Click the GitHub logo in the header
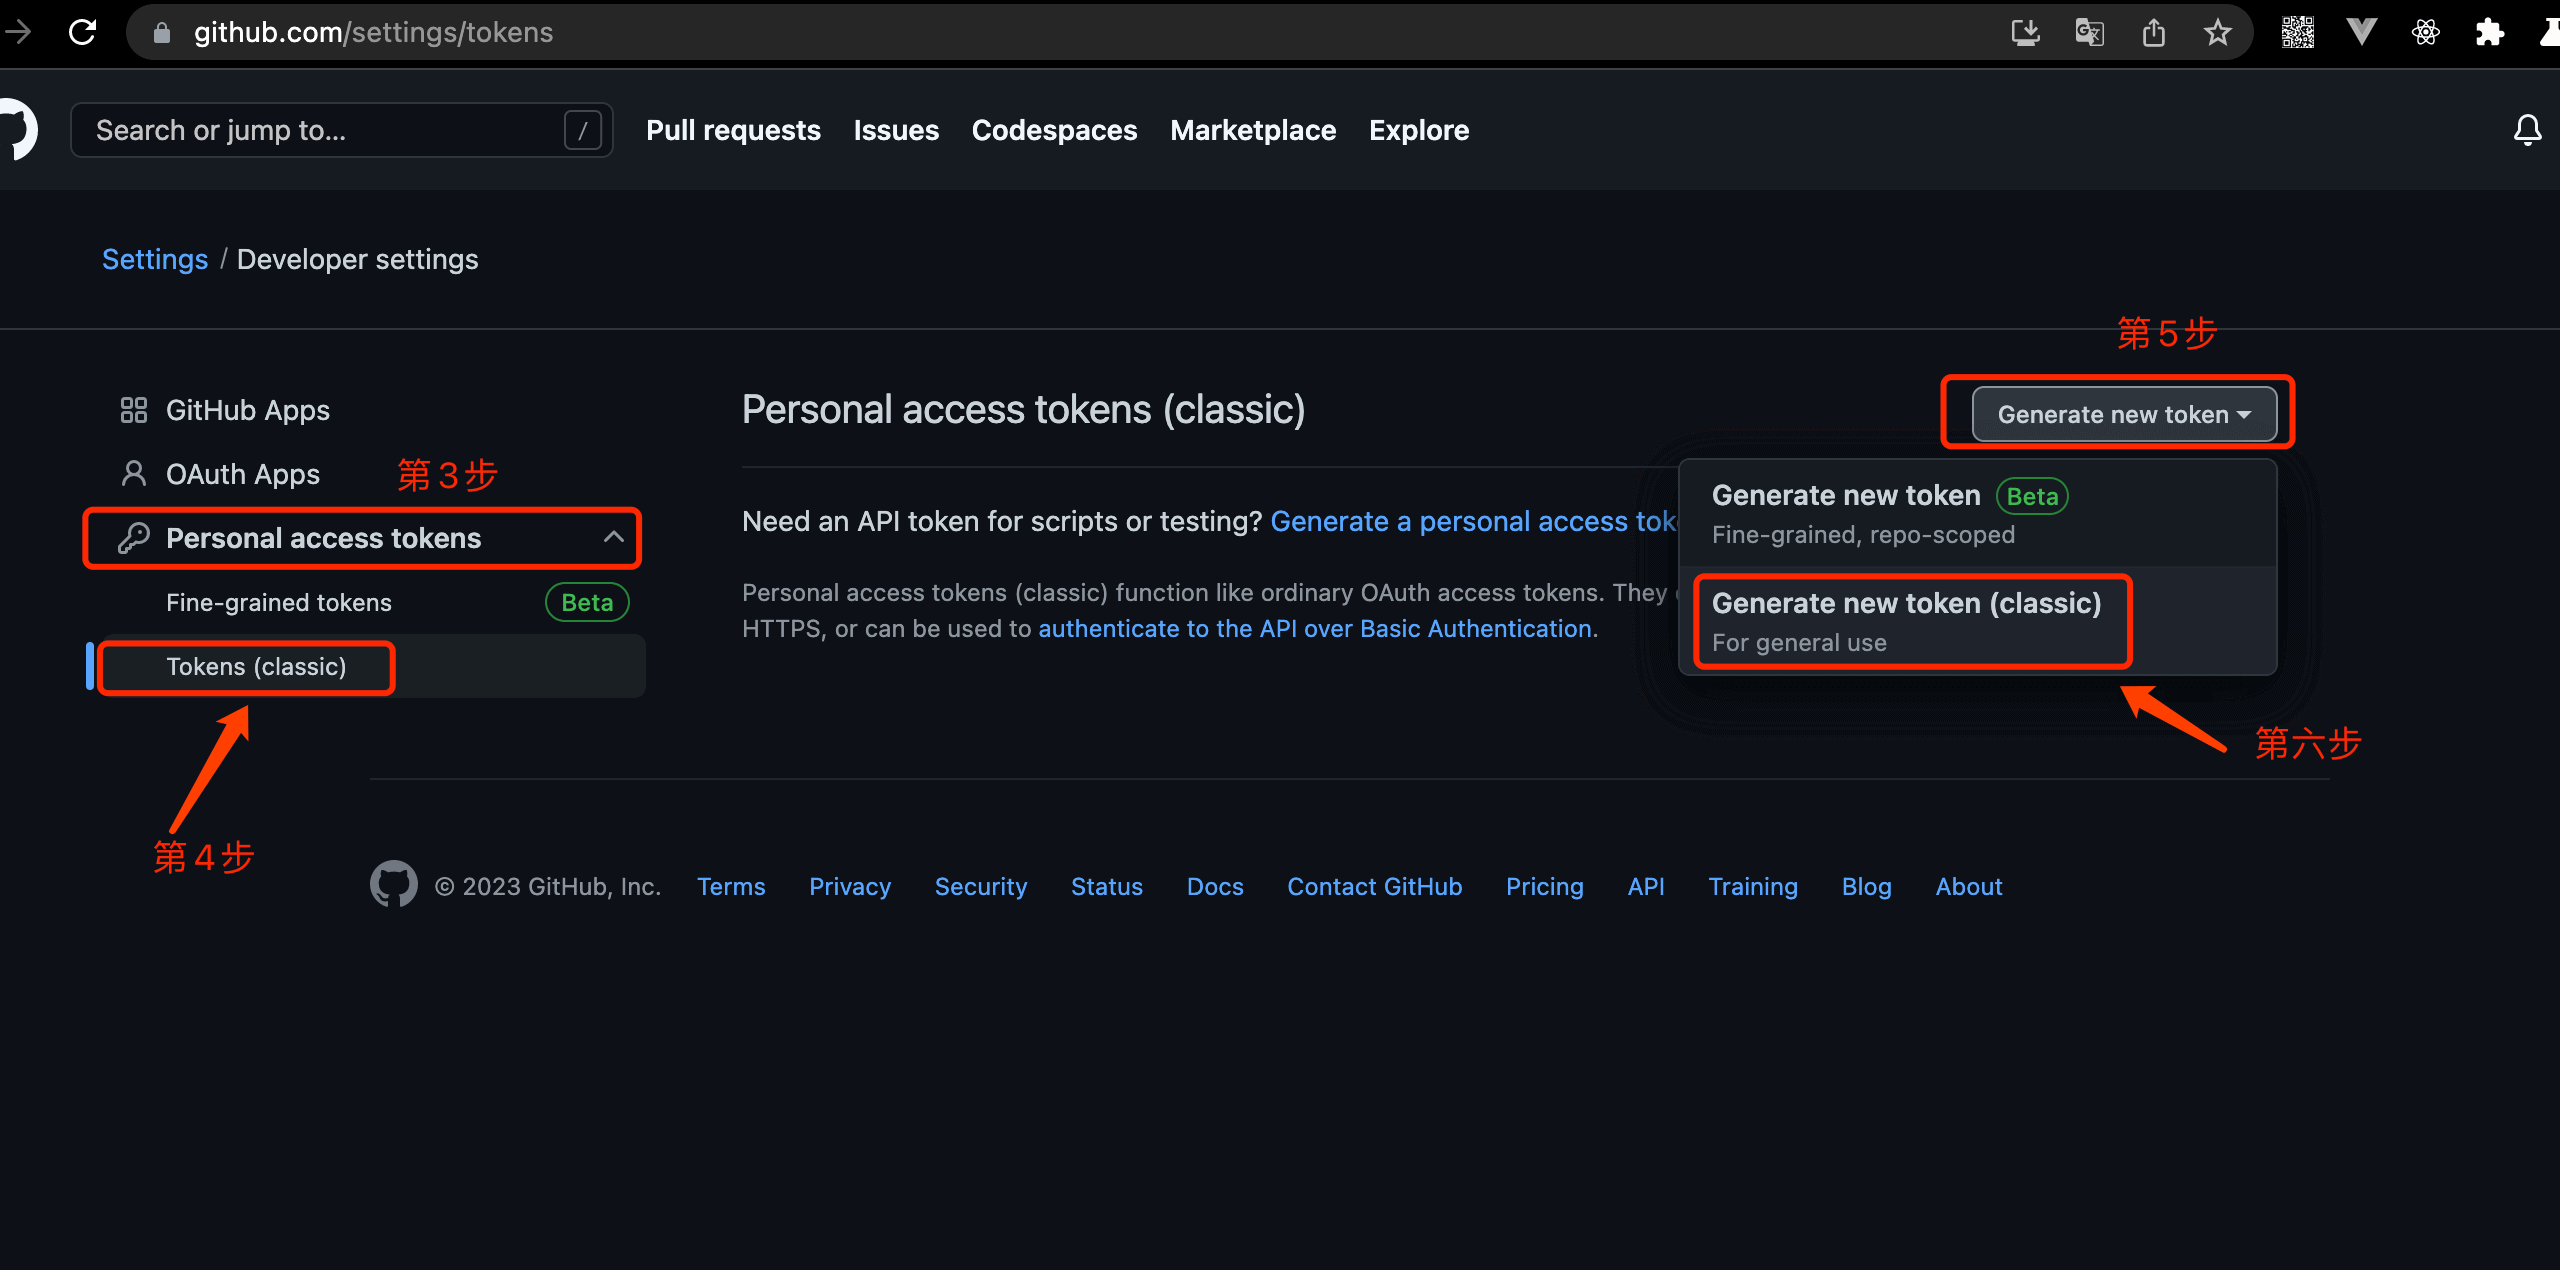Image resolution: width=2560 pixels, height=1270 pixels. coord(17,130)
